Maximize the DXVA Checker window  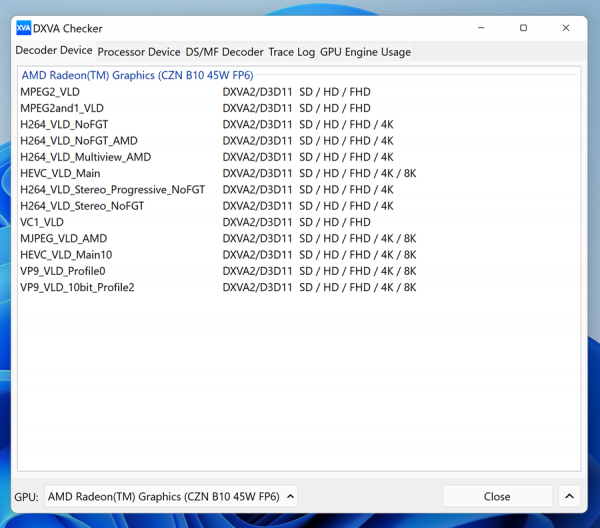tap(523, 28)
